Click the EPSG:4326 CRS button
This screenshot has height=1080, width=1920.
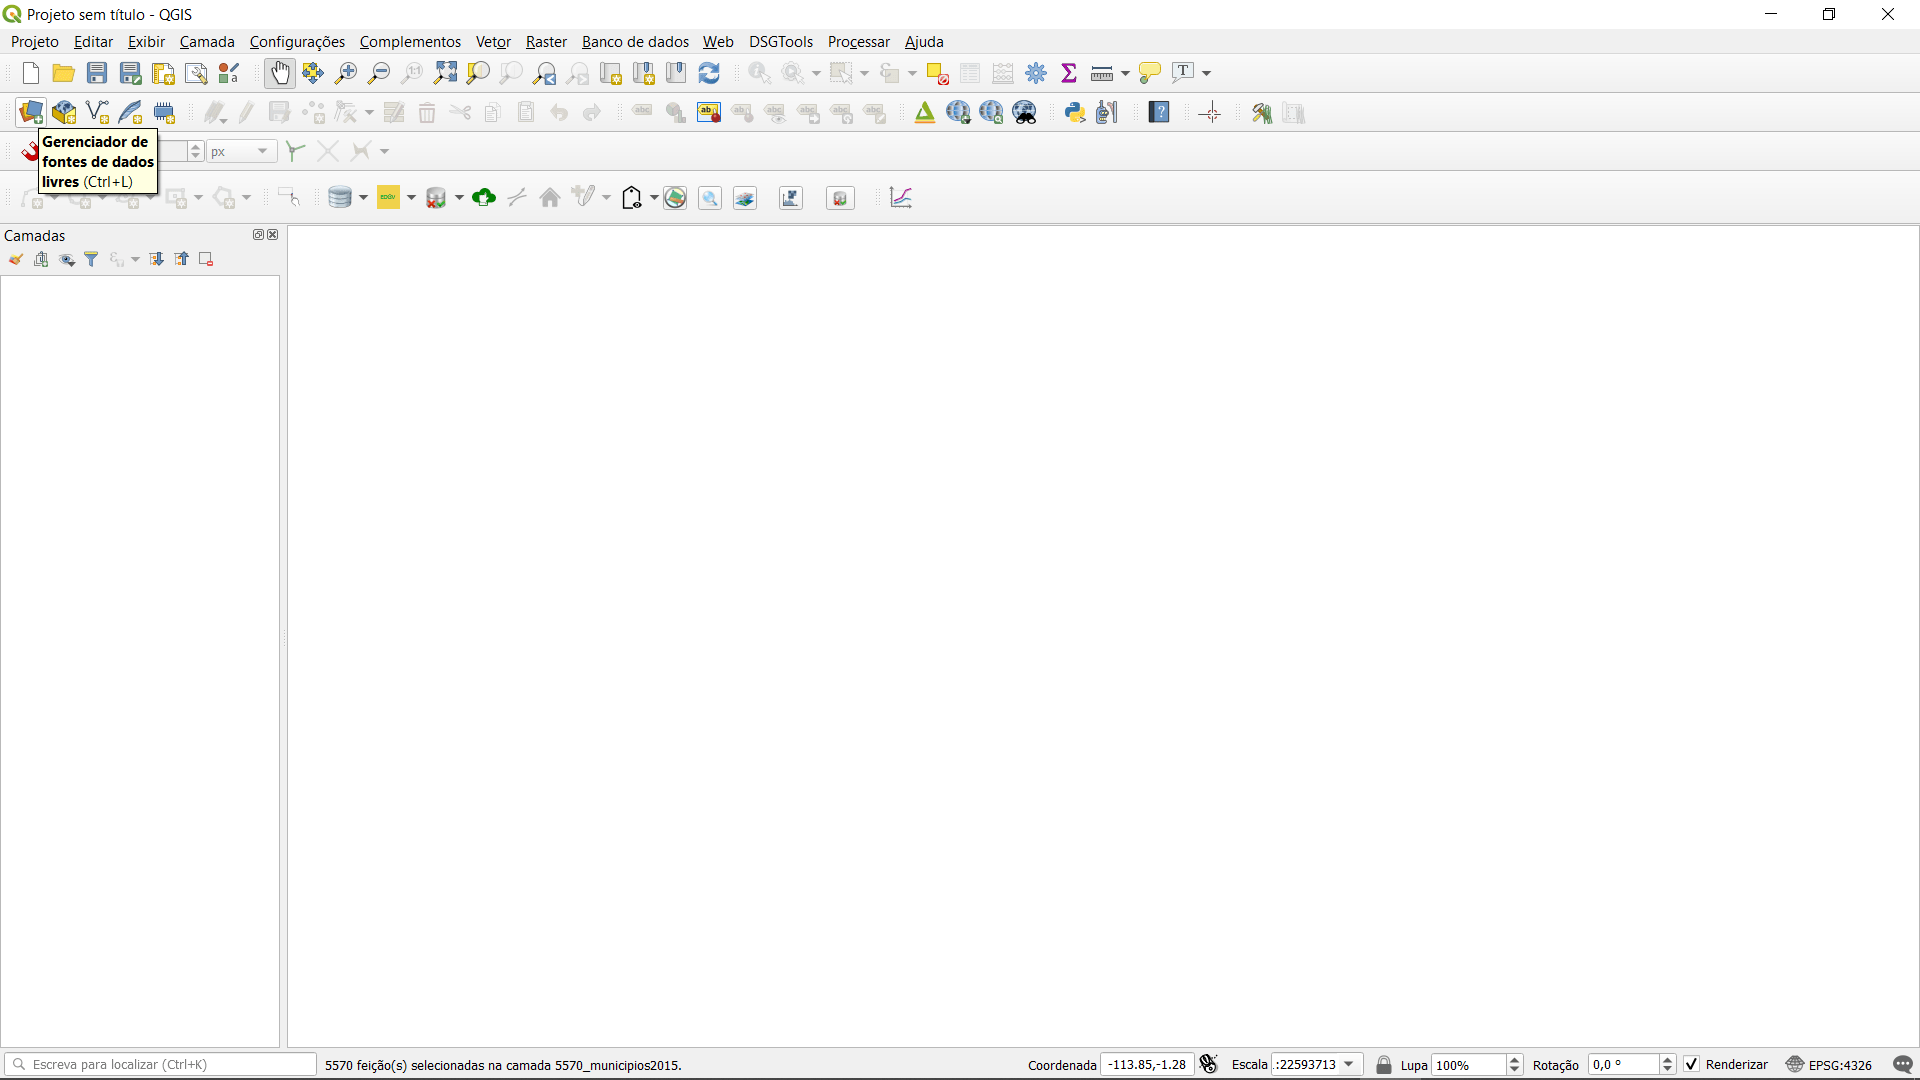tap(1829, 1065)
